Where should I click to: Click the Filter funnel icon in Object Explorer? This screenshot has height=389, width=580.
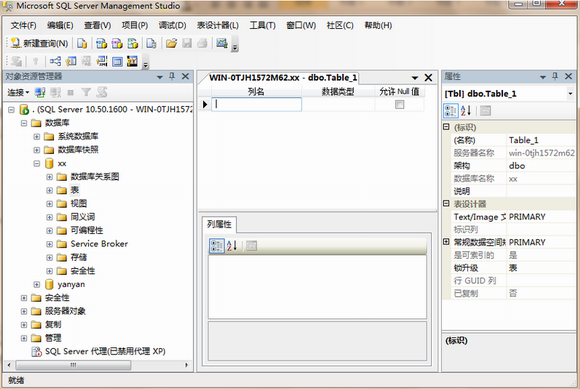point(86,92)
